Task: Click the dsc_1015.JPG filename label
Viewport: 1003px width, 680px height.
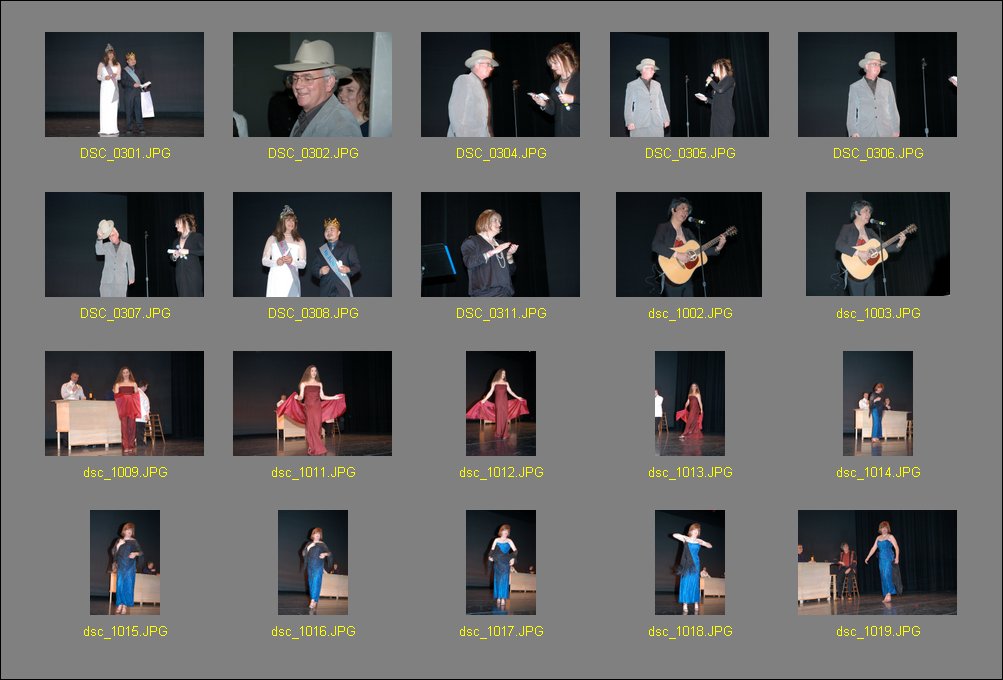Action: point(125,631)
